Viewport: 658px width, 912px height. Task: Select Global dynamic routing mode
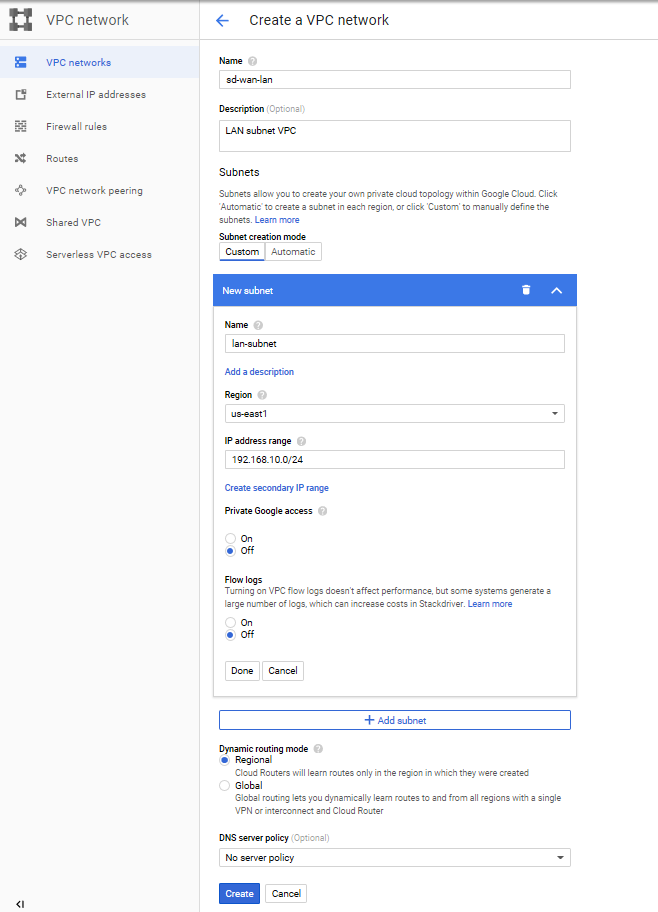point(225,786)
